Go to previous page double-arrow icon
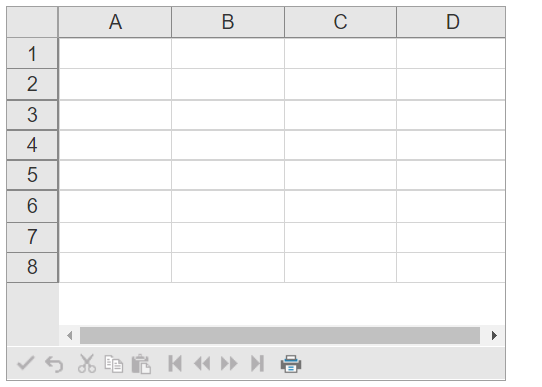 (x=202, y=364)
